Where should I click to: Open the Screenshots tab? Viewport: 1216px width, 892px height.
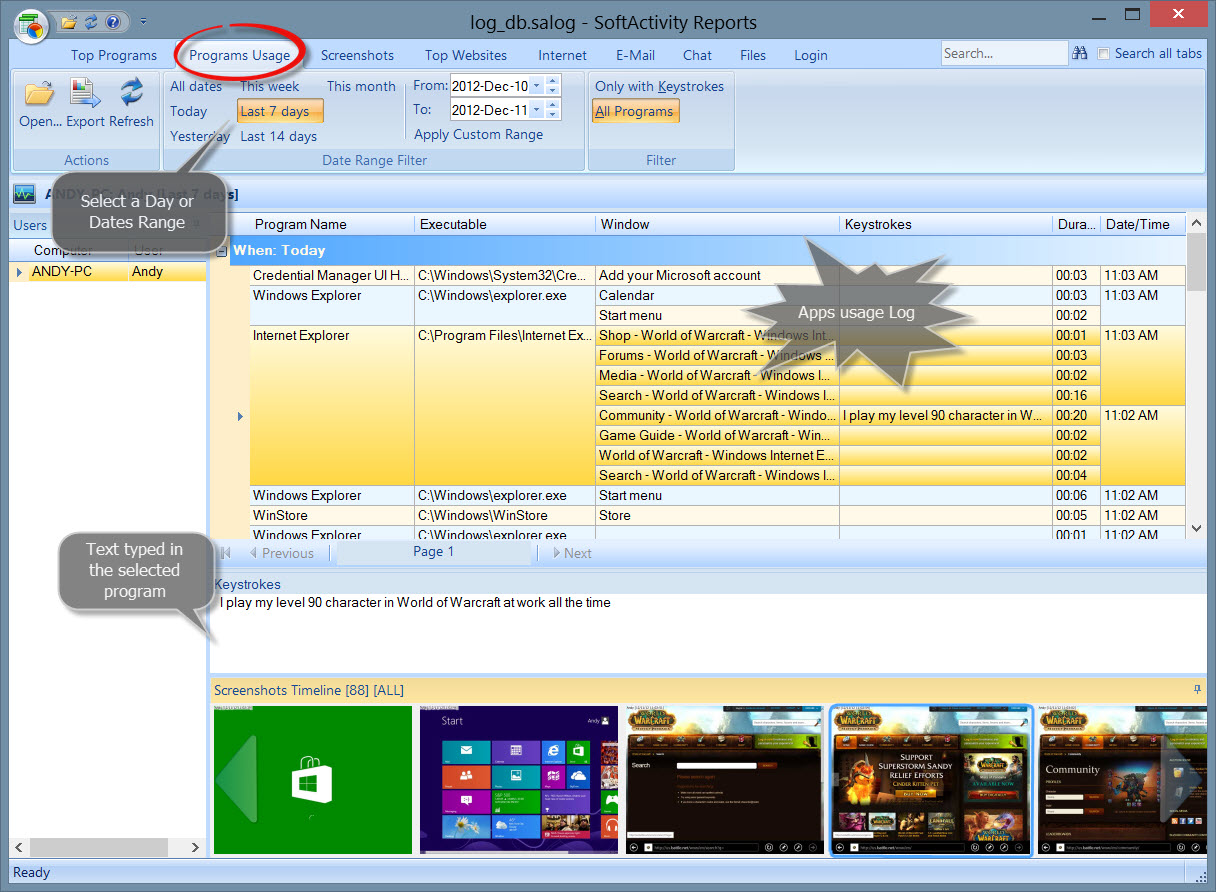click(357, 55)
